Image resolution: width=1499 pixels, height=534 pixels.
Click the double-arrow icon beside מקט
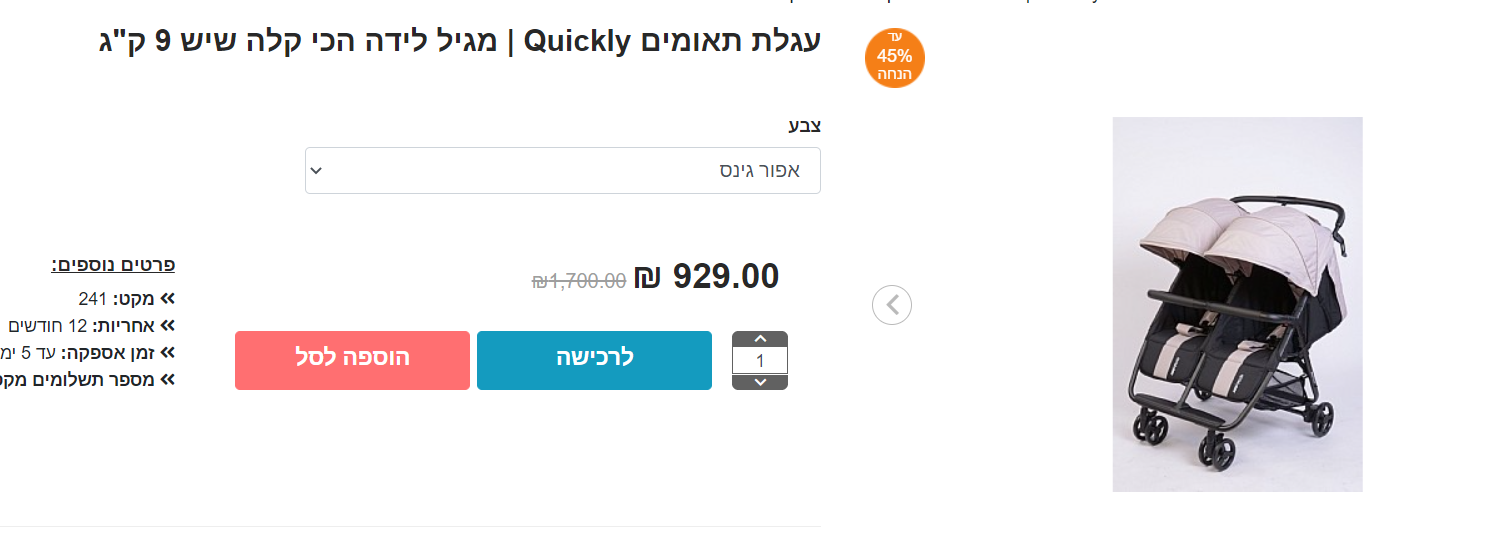pyautogui.click(x=167, y=298)
